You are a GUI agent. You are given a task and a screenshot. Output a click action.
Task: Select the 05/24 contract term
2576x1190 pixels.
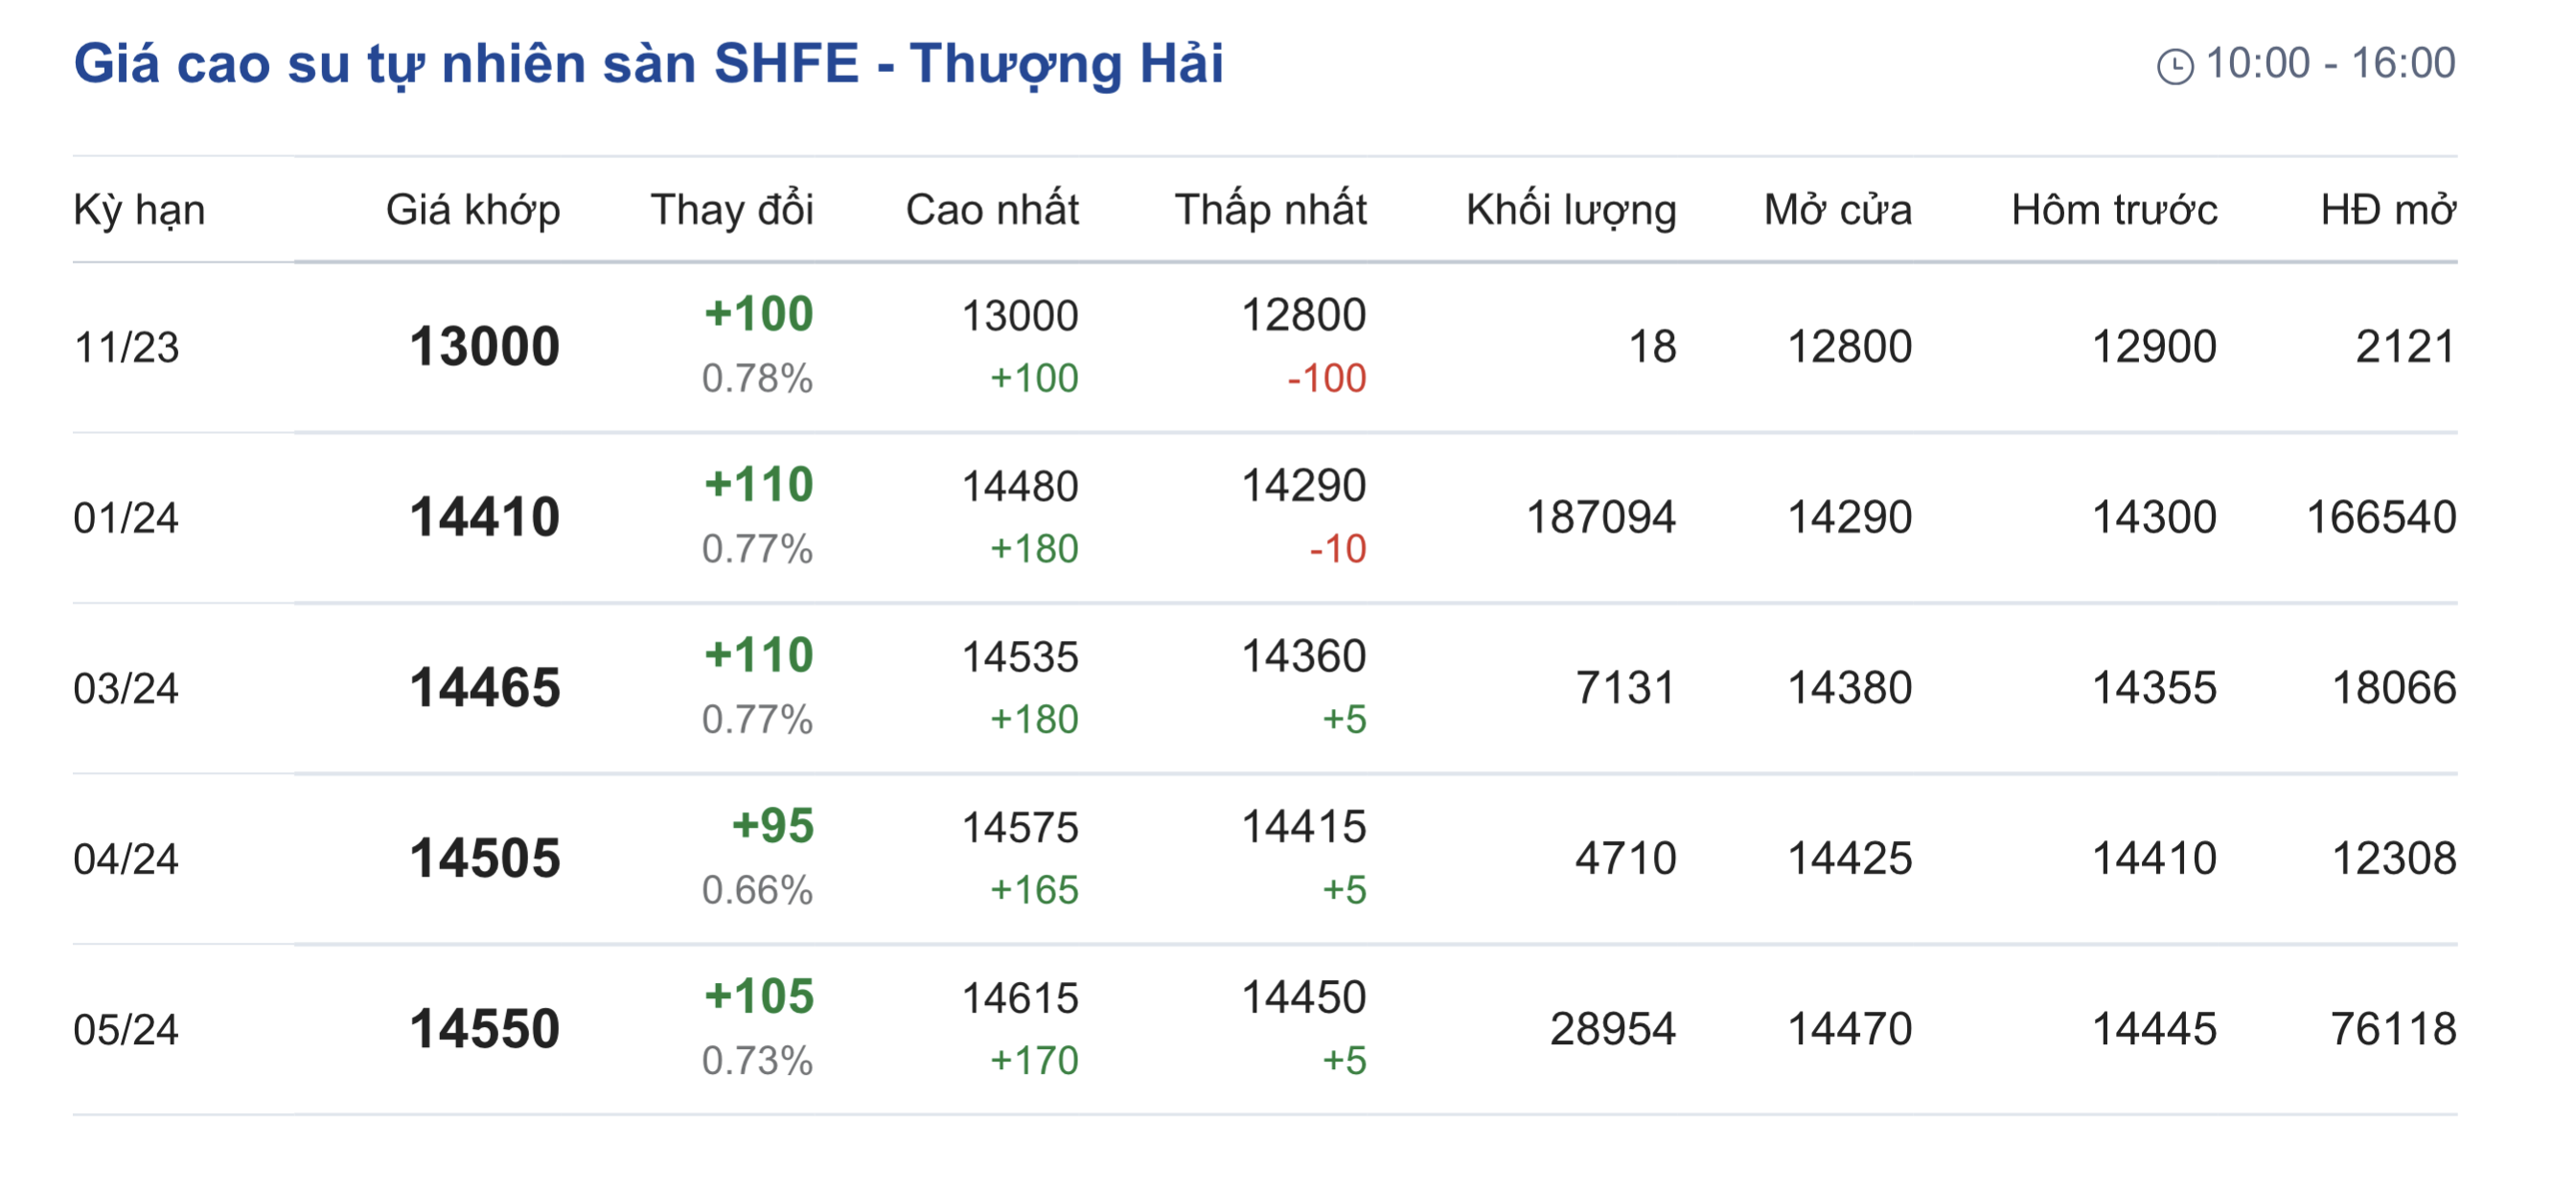(x=126, y=1030)
